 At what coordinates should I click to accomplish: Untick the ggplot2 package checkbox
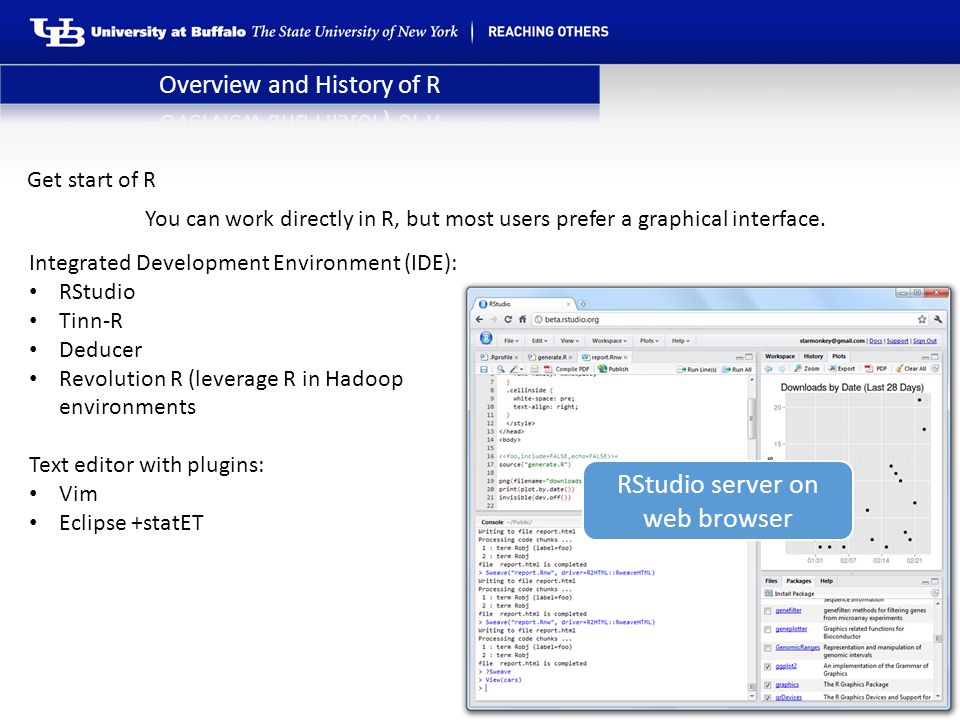pos(768,667)
